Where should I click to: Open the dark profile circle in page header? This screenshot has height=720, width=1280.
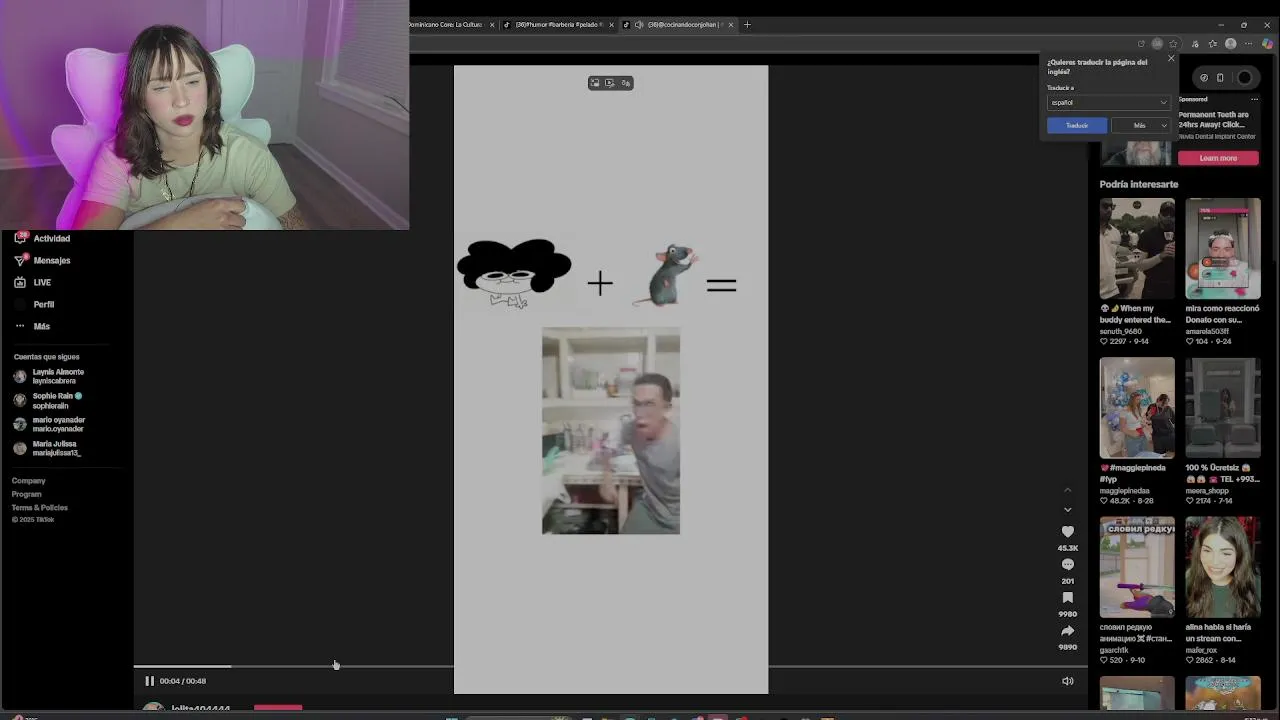click(x=1244, y=77)
